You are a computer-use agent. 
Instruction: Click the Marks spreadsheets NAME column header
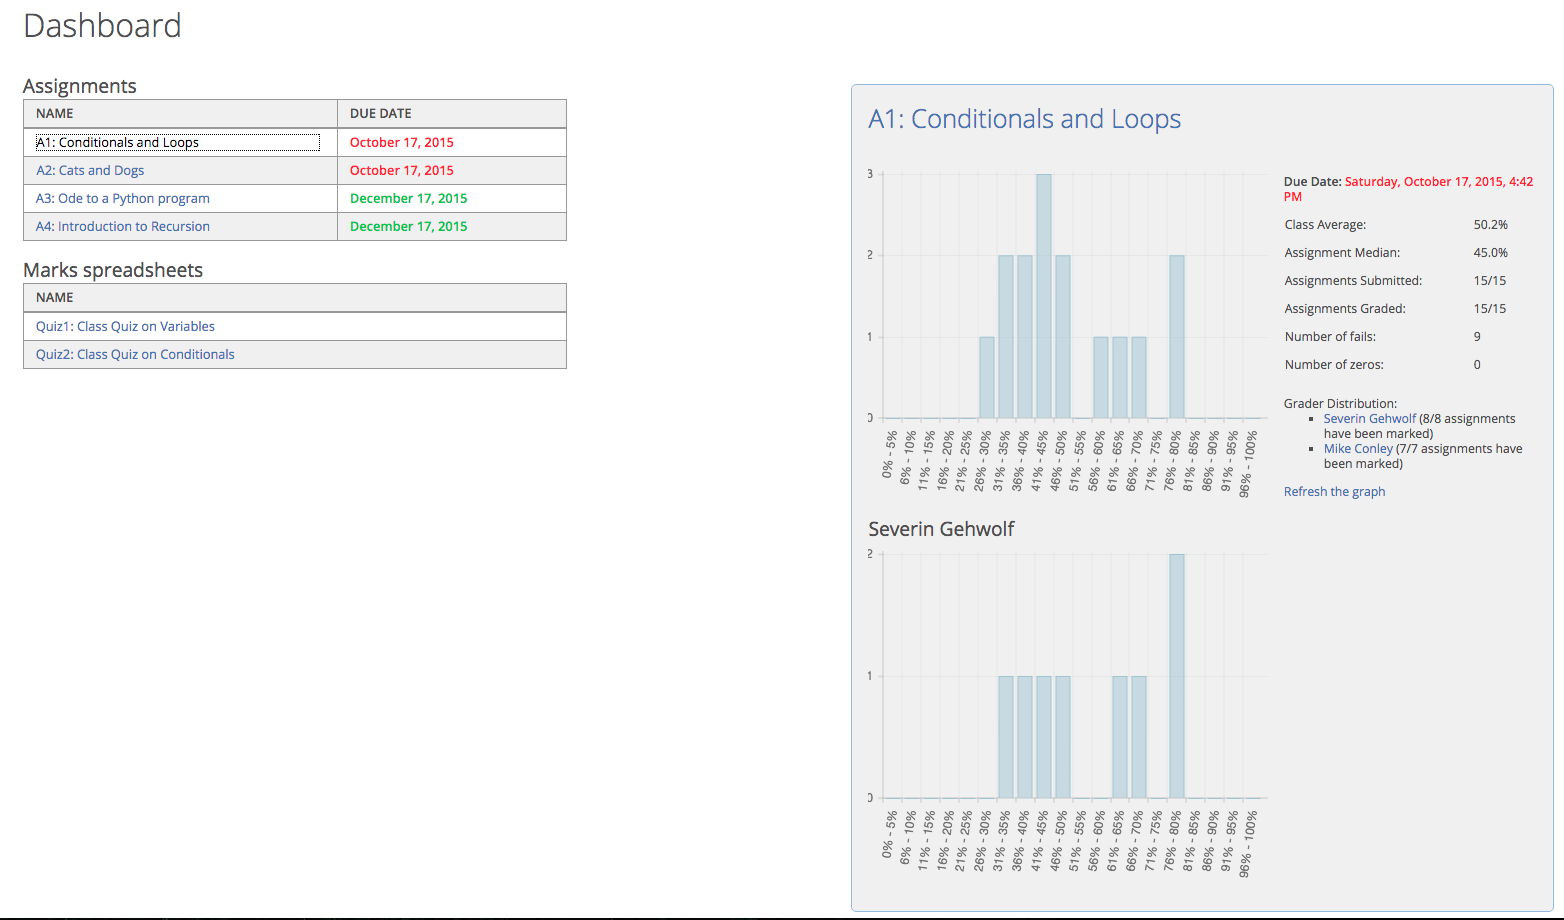[295, 297]
